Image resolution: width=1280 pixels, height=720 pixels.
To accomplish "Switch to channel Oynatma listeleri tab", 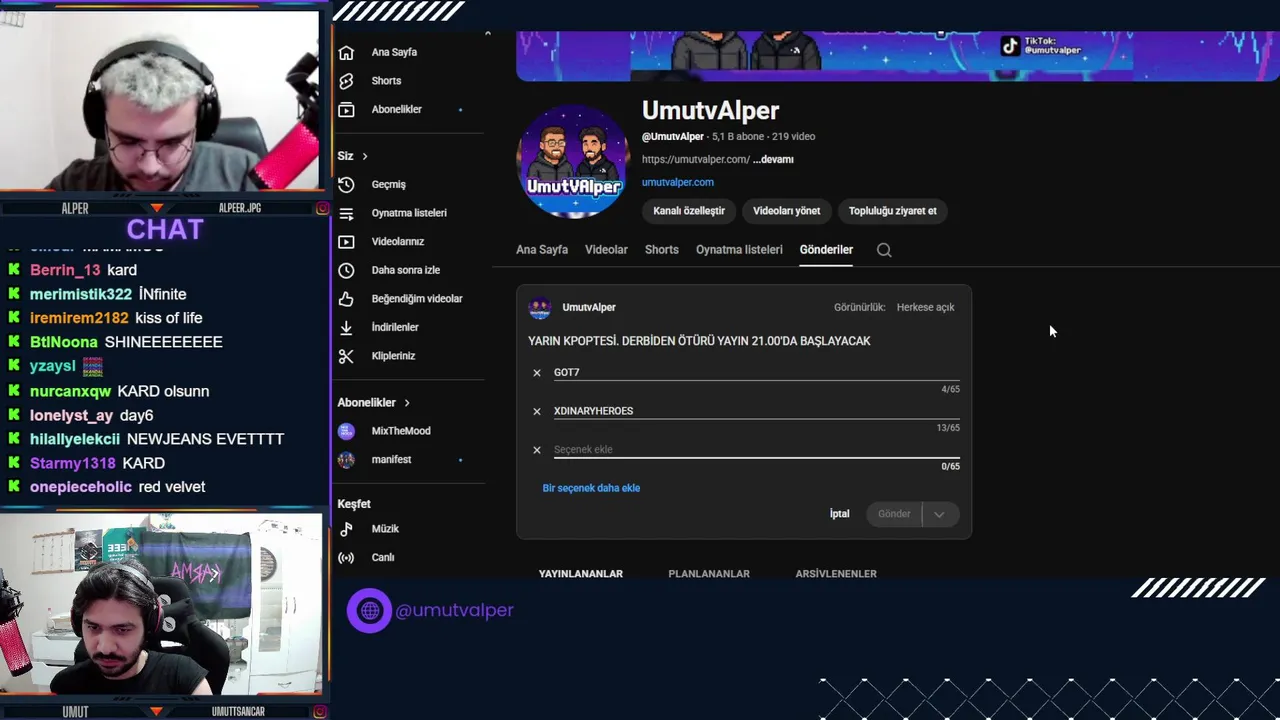I will tap(739, 250).
